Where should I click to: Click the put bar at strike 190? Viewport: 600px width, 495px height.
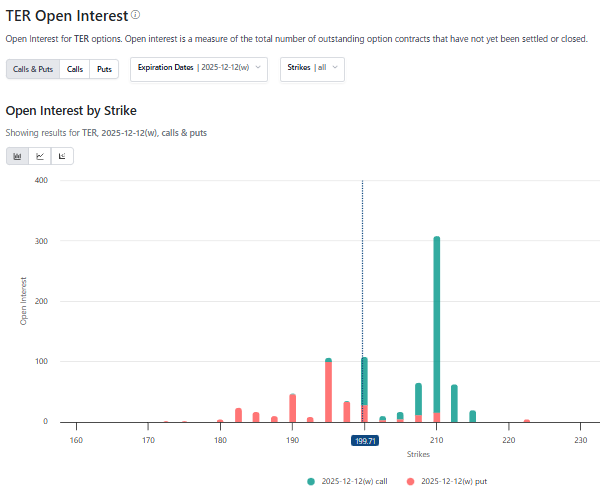[x=292, y=408]
